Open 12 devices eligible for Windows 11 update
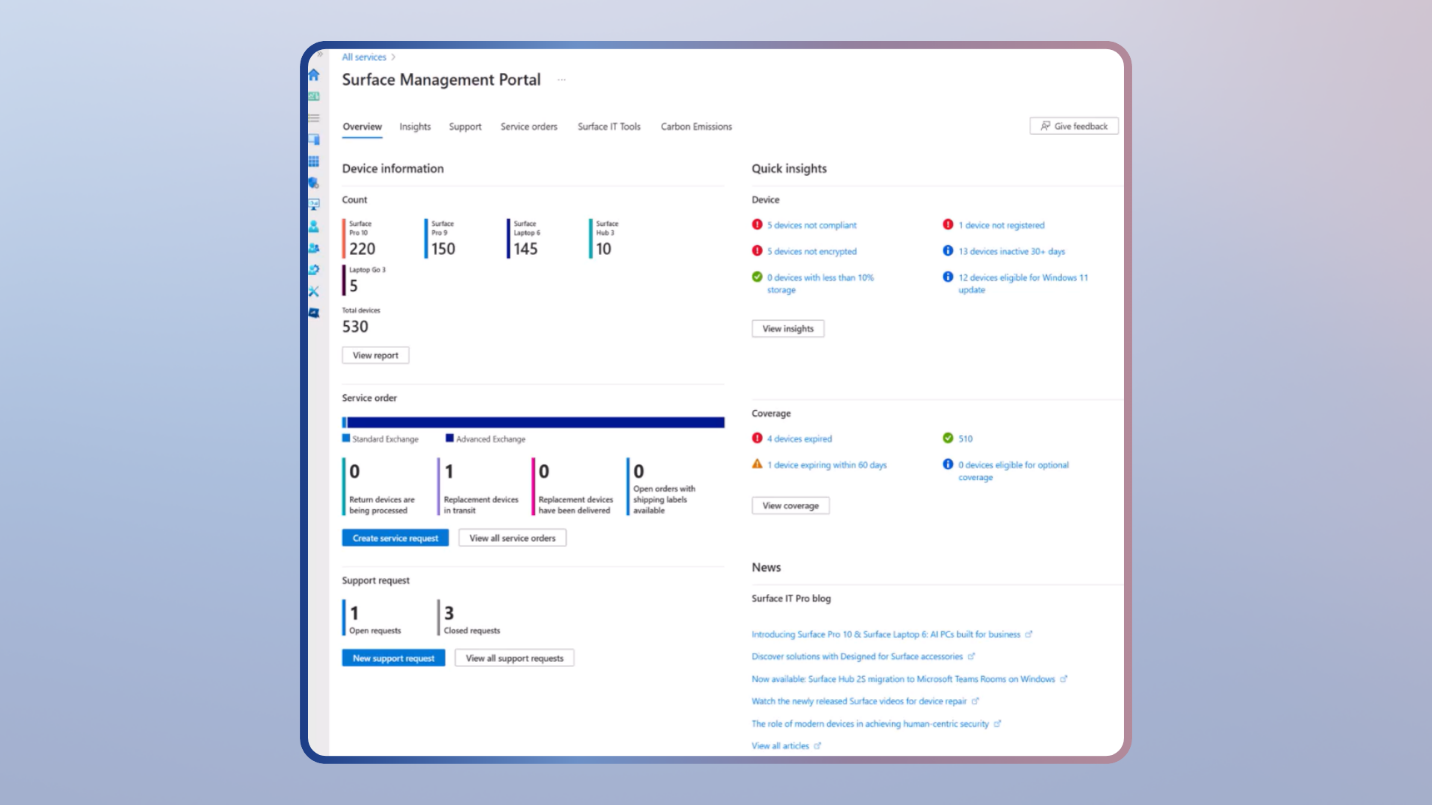 [1023, 284]
